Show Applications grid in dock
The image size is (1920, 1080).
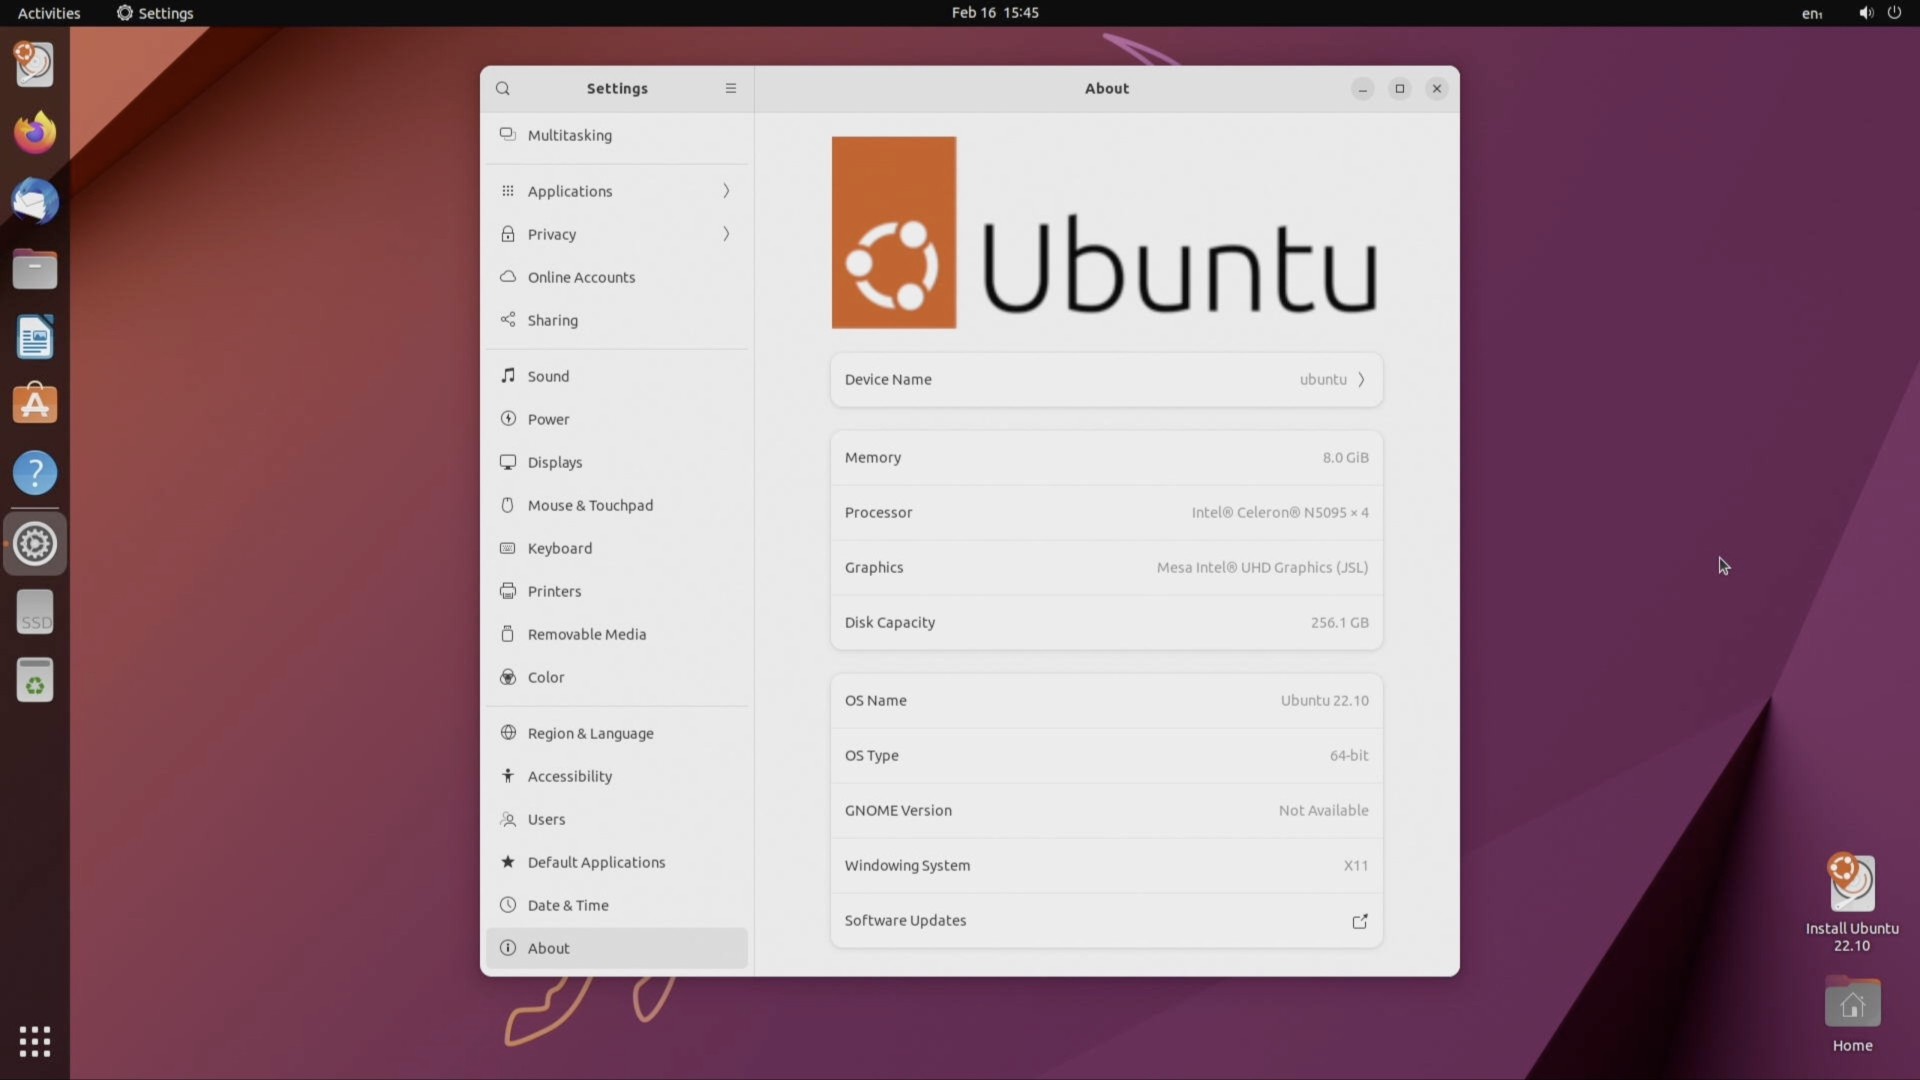point(35,1041)
